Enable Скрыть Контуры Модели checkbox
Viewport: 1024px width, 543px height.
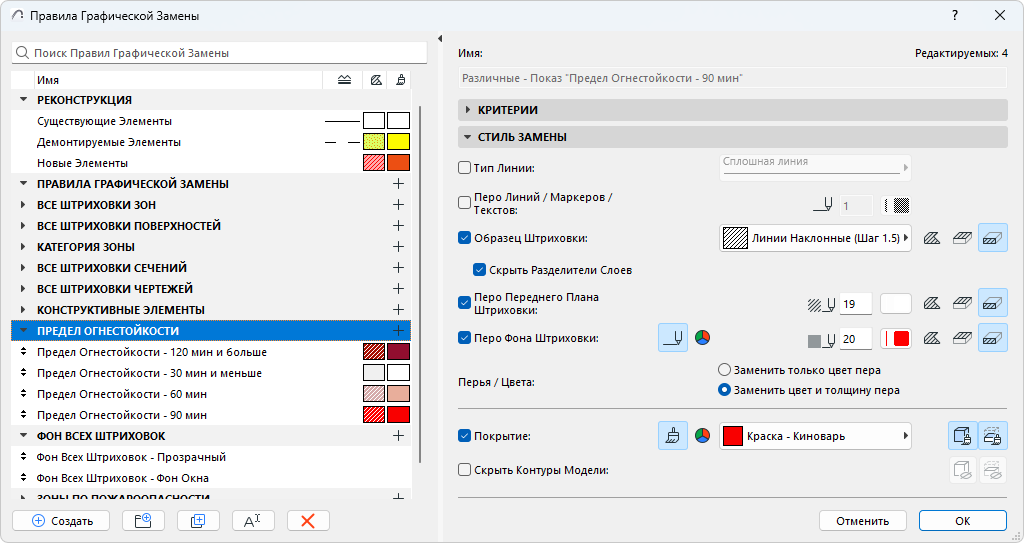464,470
